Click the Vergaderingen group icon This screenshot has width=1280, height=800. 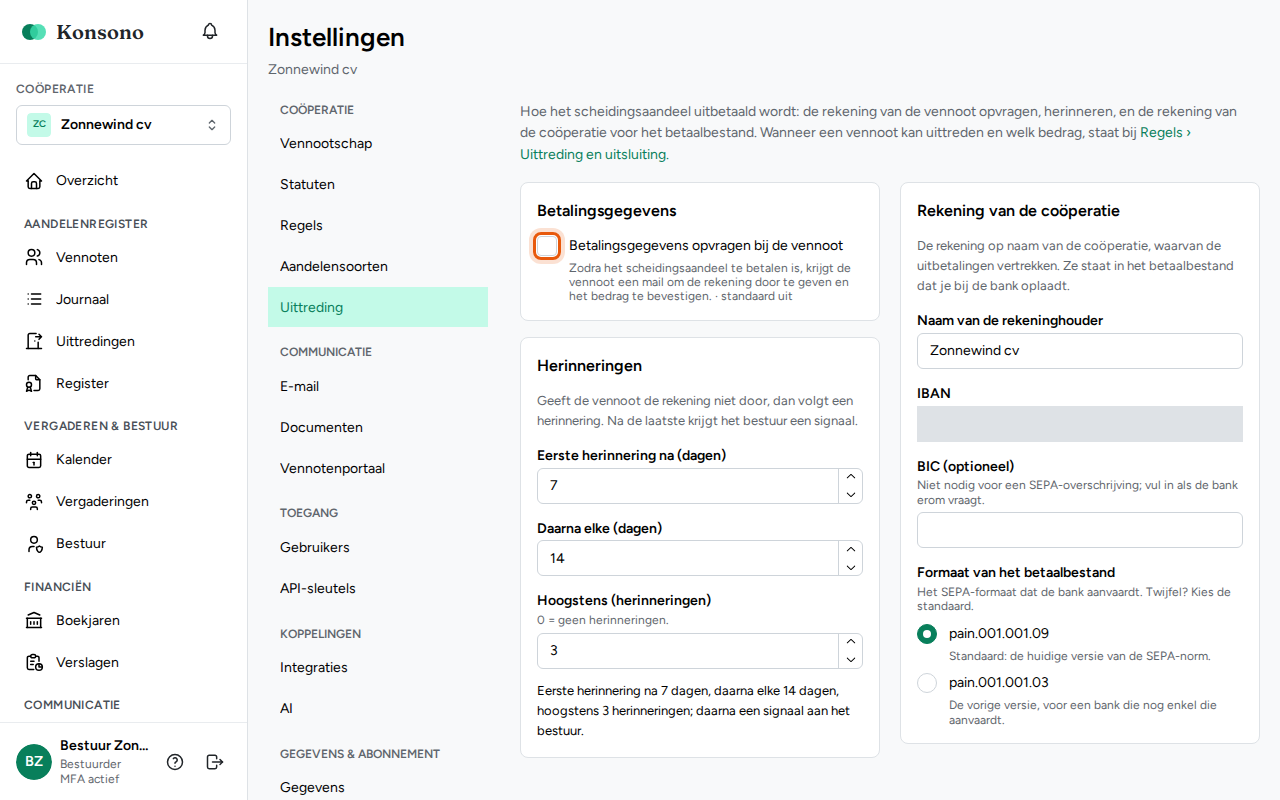[34, 502]
